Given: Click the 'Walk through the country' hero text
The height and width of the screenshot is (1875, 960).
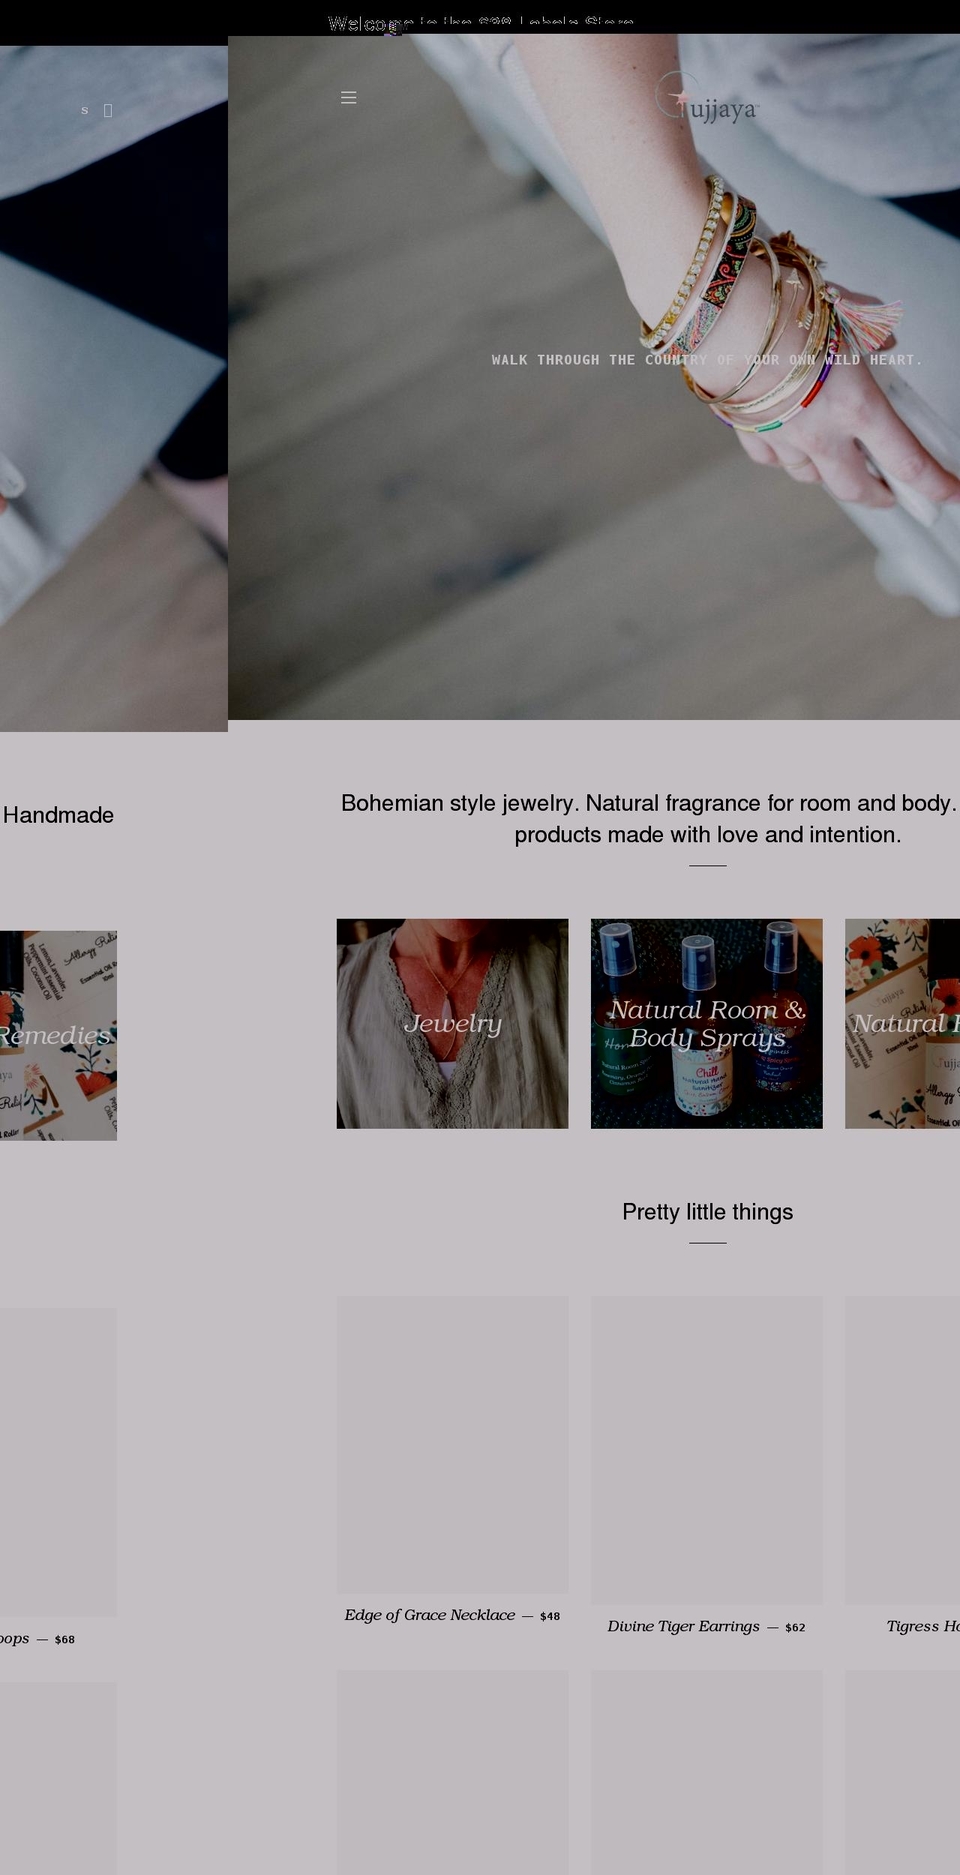Looking at the screenshot, I should [707, 360].
